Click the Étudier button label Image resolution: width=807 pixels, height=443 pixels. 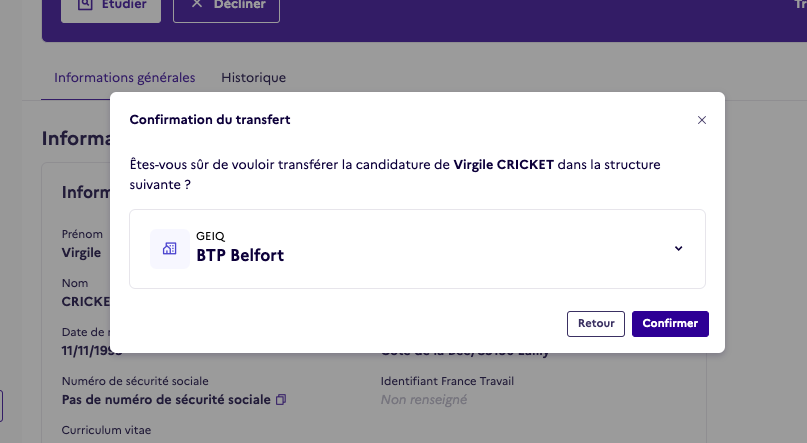tap(124, 5)
